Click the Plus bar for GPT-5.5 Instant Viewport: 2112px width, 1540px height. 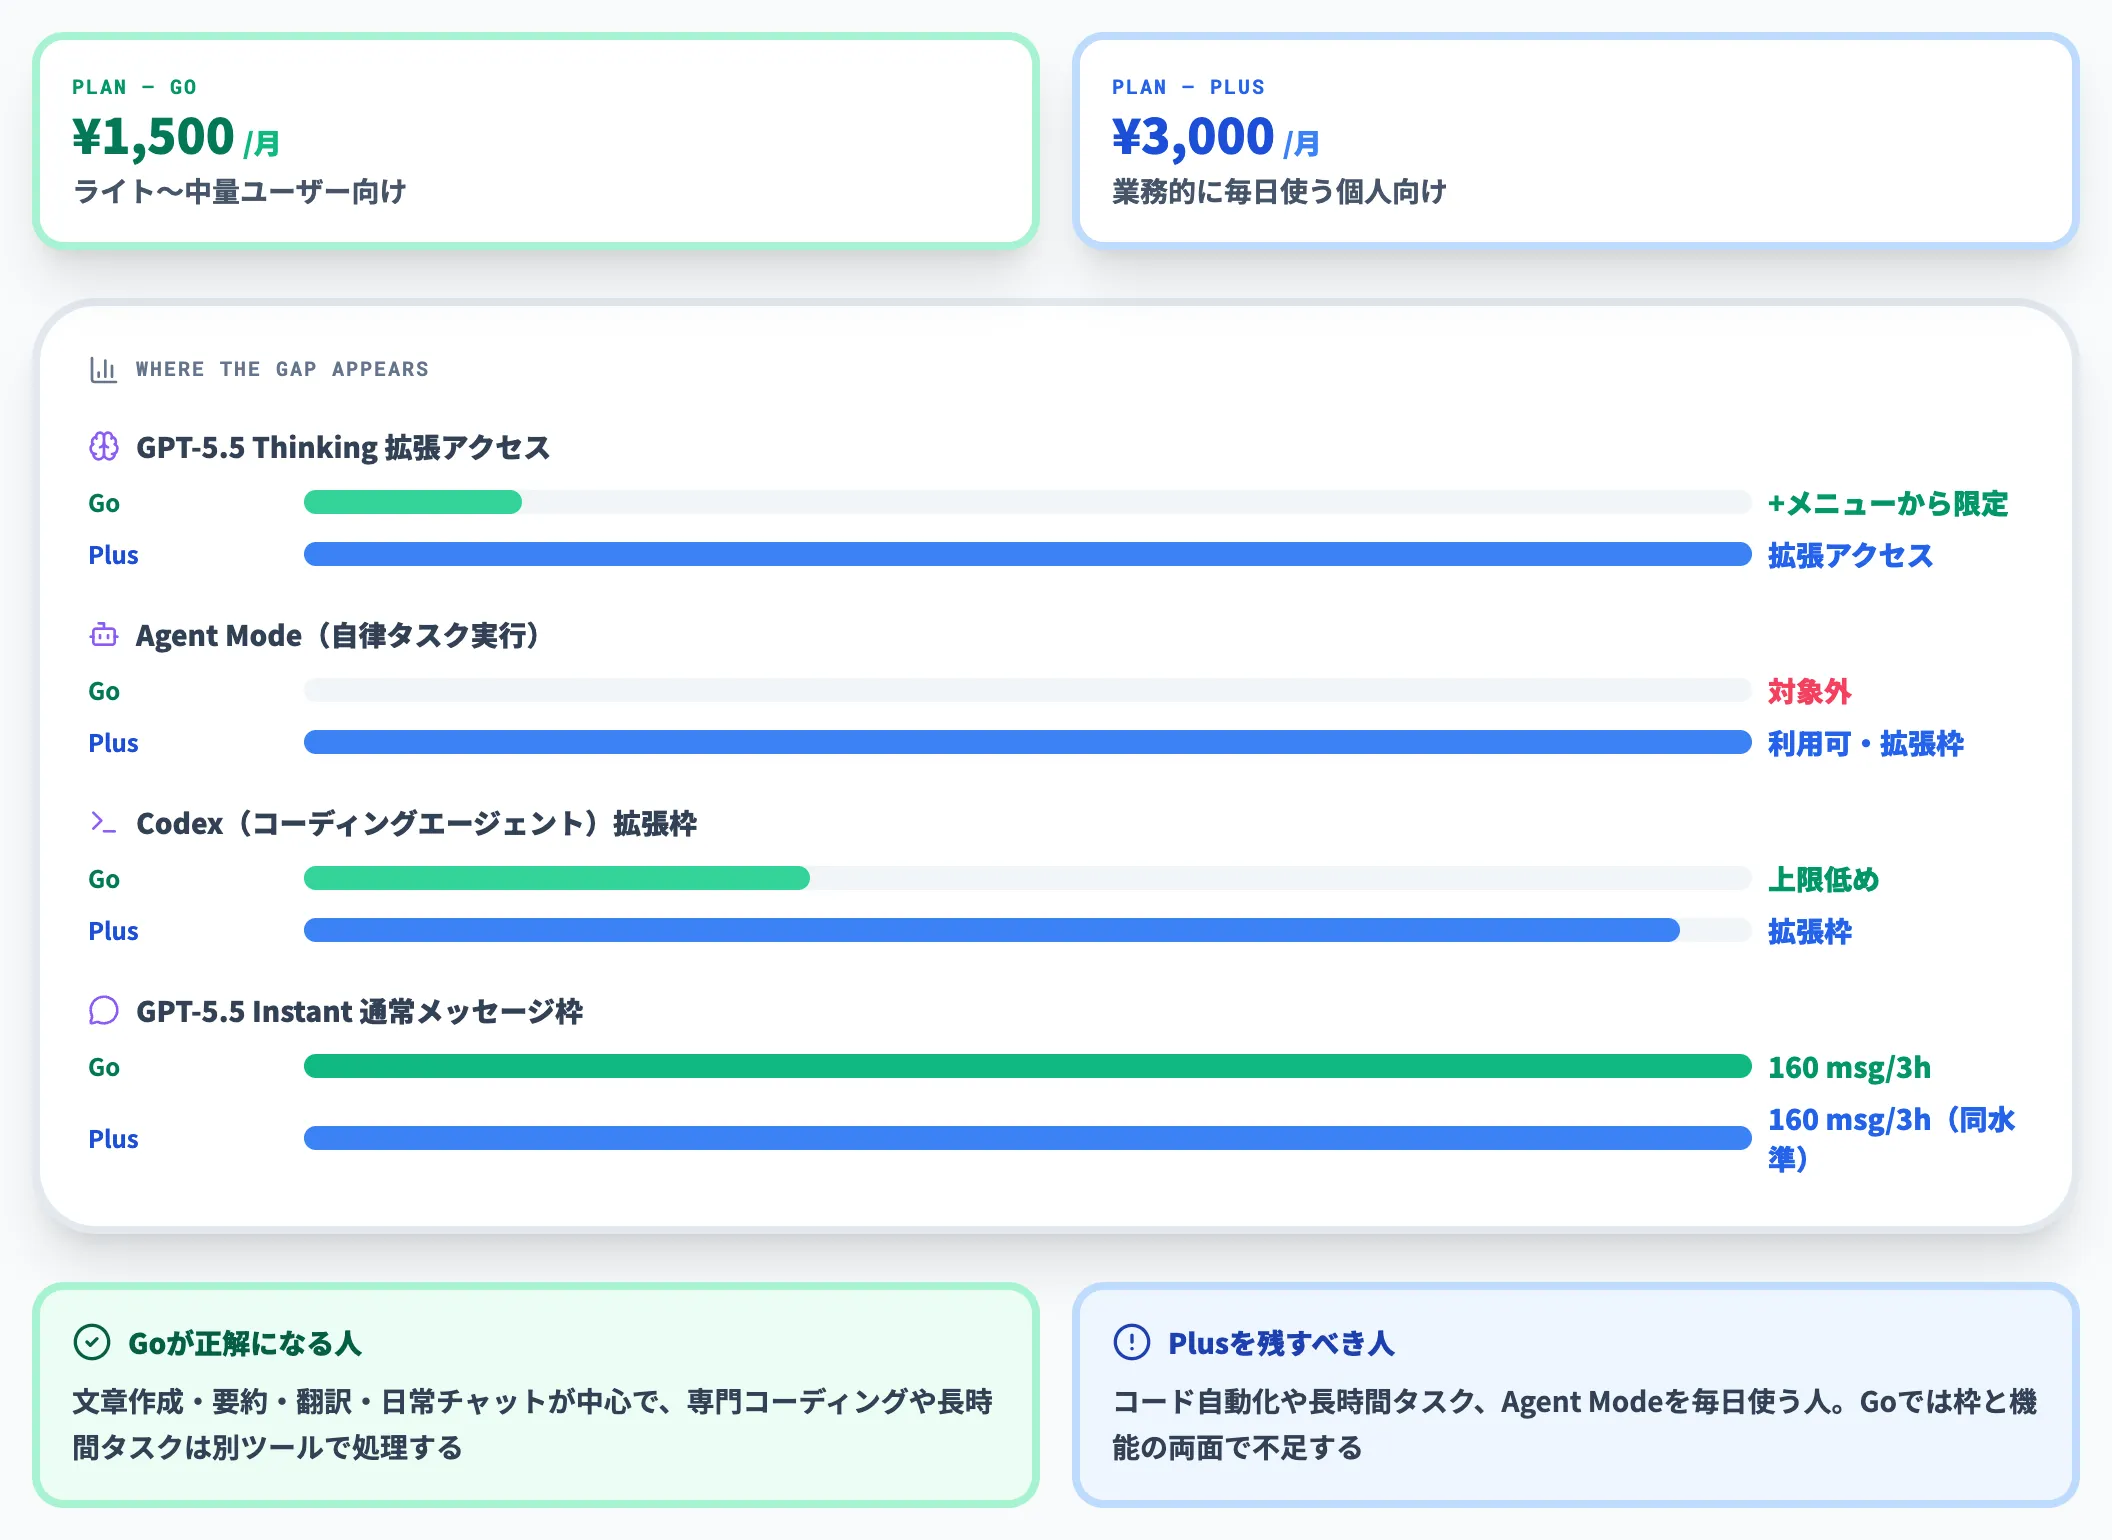tap(1028, 1138)
